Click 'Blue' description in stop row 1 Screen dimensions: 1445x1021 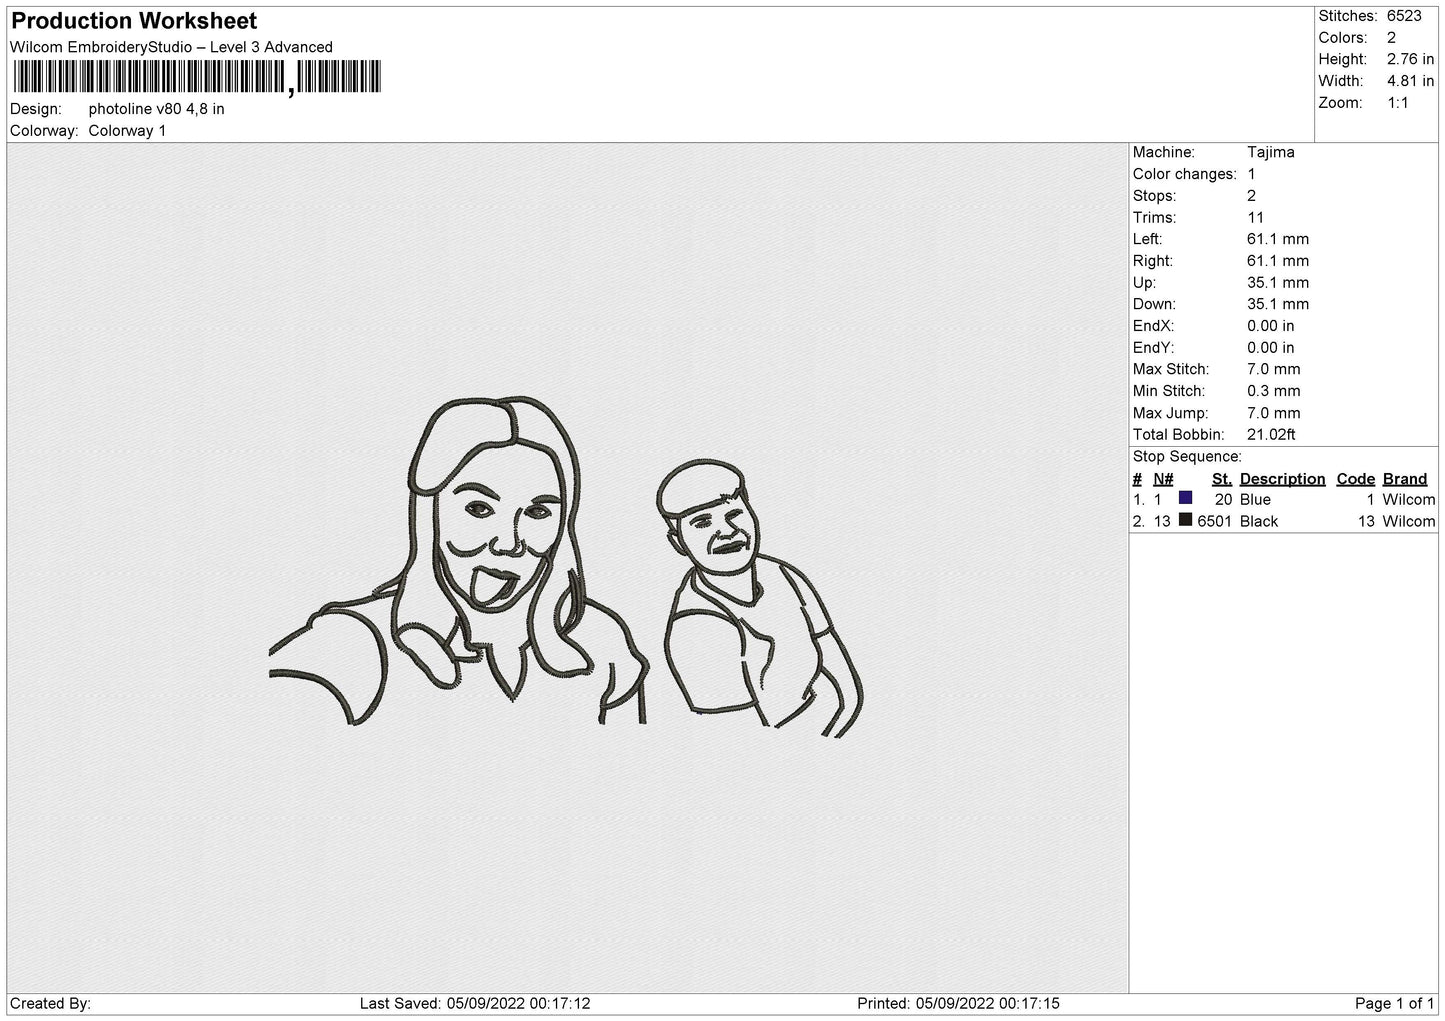[x=1255, y=500]
